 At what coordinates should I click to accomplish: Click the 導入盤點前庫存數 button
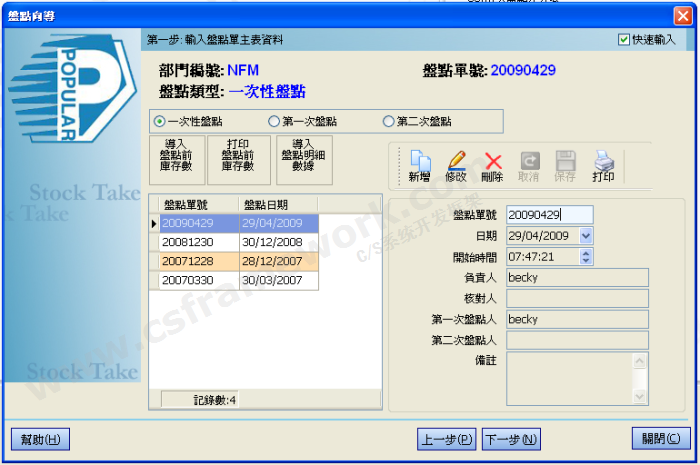point(176,160)
